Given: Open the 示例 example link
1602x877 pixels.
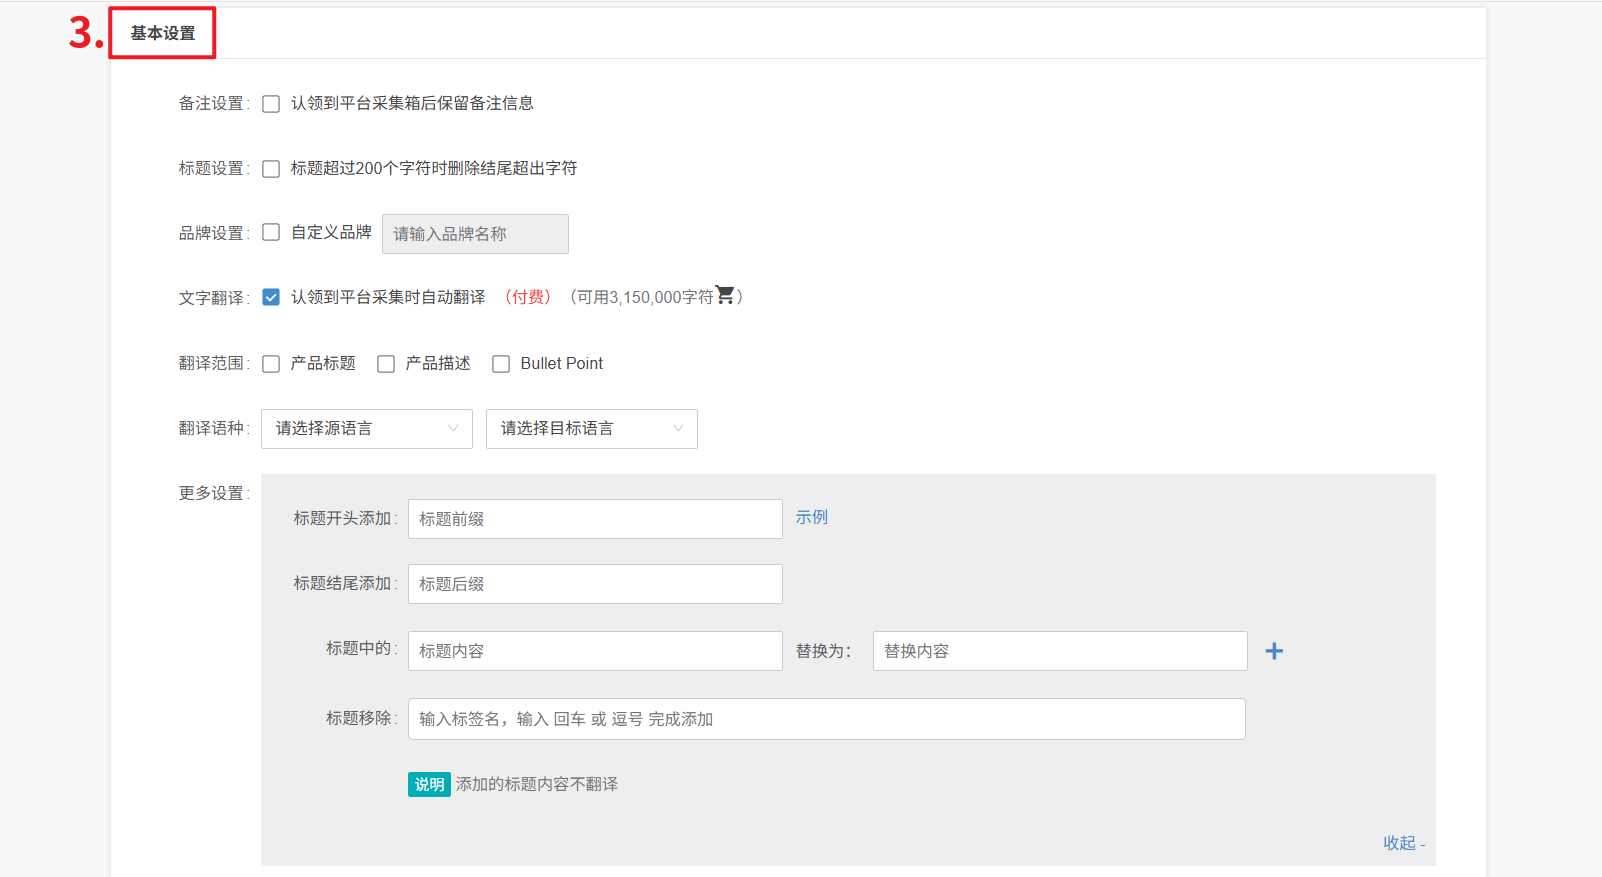Looking at the screenshot, I should [811, 517].
